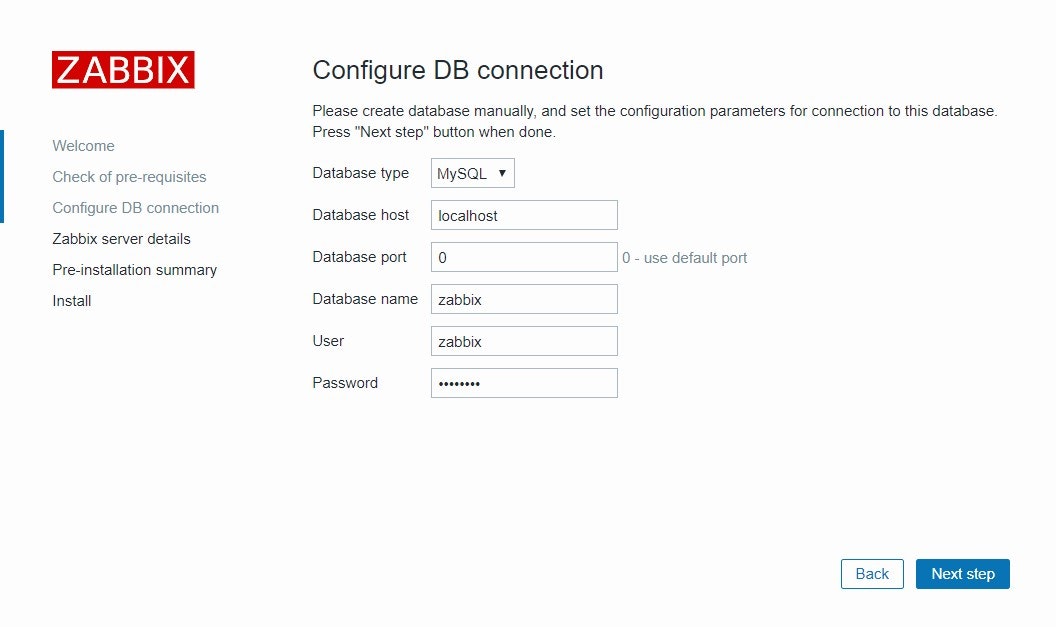Click the User field with value zabbix
Image resolution: width=1056 pixels, height=627 pixels.
[x=523, y=340]
